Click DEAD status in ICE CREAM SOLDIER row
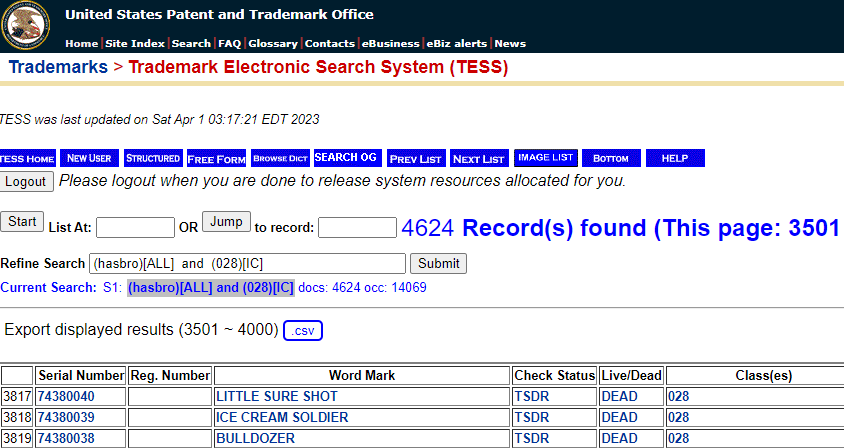This screenshot has width=844, height=448. coord(620,417)
